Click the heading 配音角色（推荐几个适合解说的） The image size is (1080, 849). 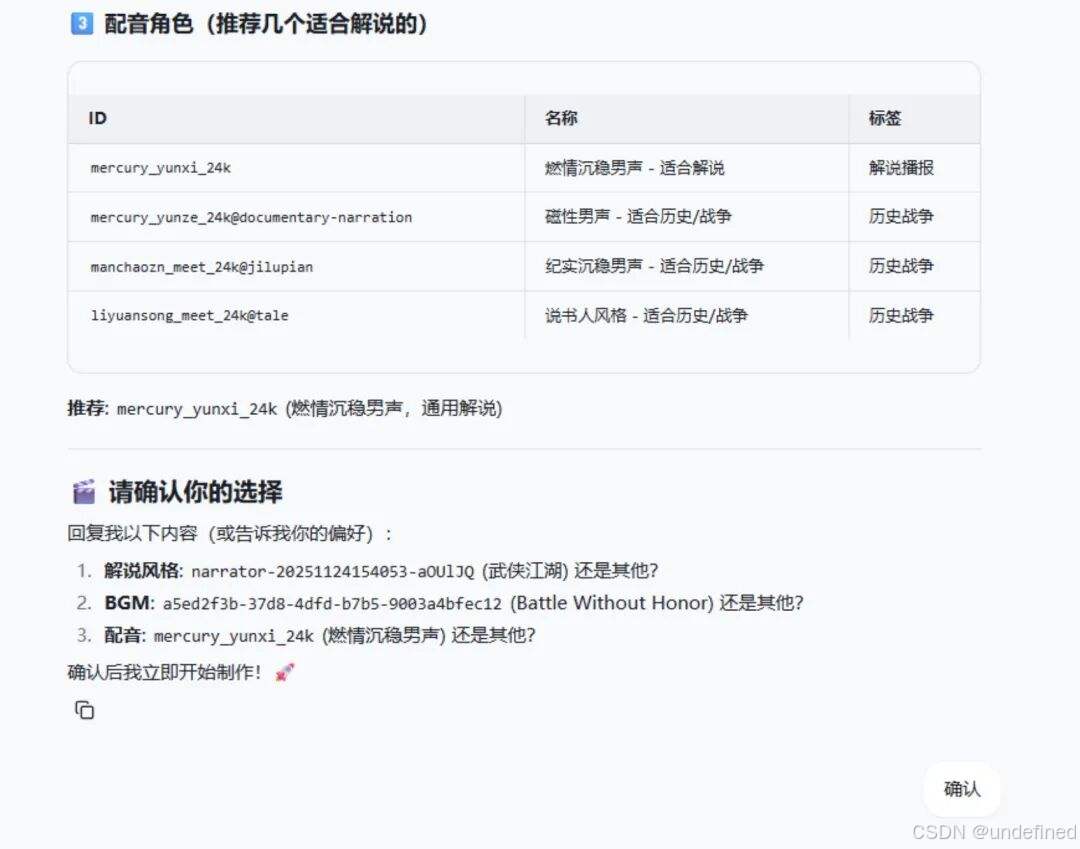point(266,23)
